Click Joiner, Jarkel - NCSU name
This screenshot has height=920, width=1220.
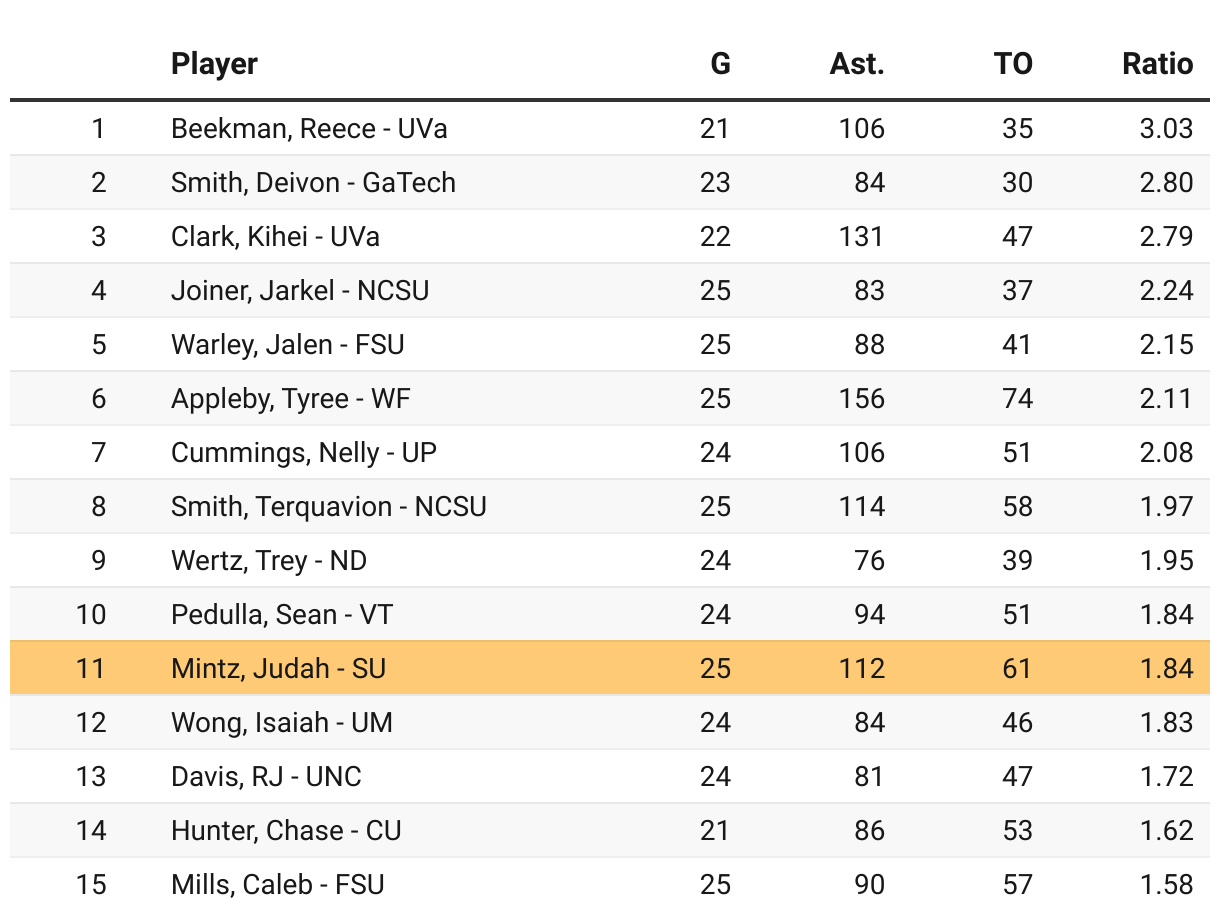pos(300,291)
